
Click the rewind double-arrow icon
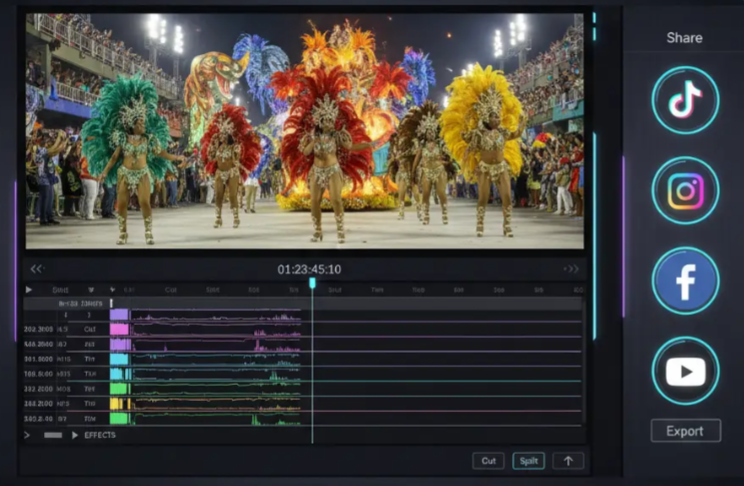(x=37, y=269)
